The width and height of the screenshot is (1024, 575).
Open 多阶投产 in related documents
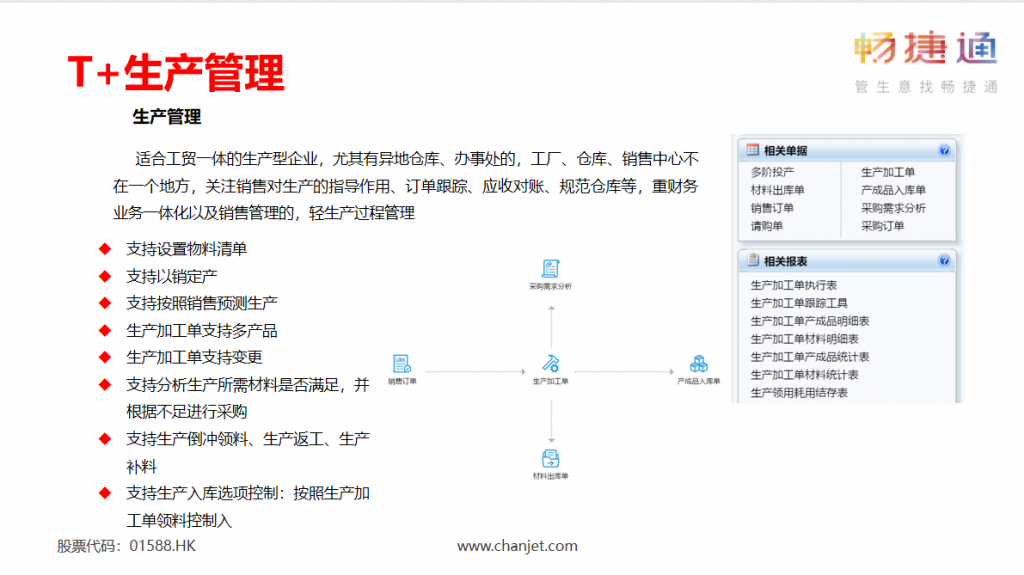tap(772, 172)
